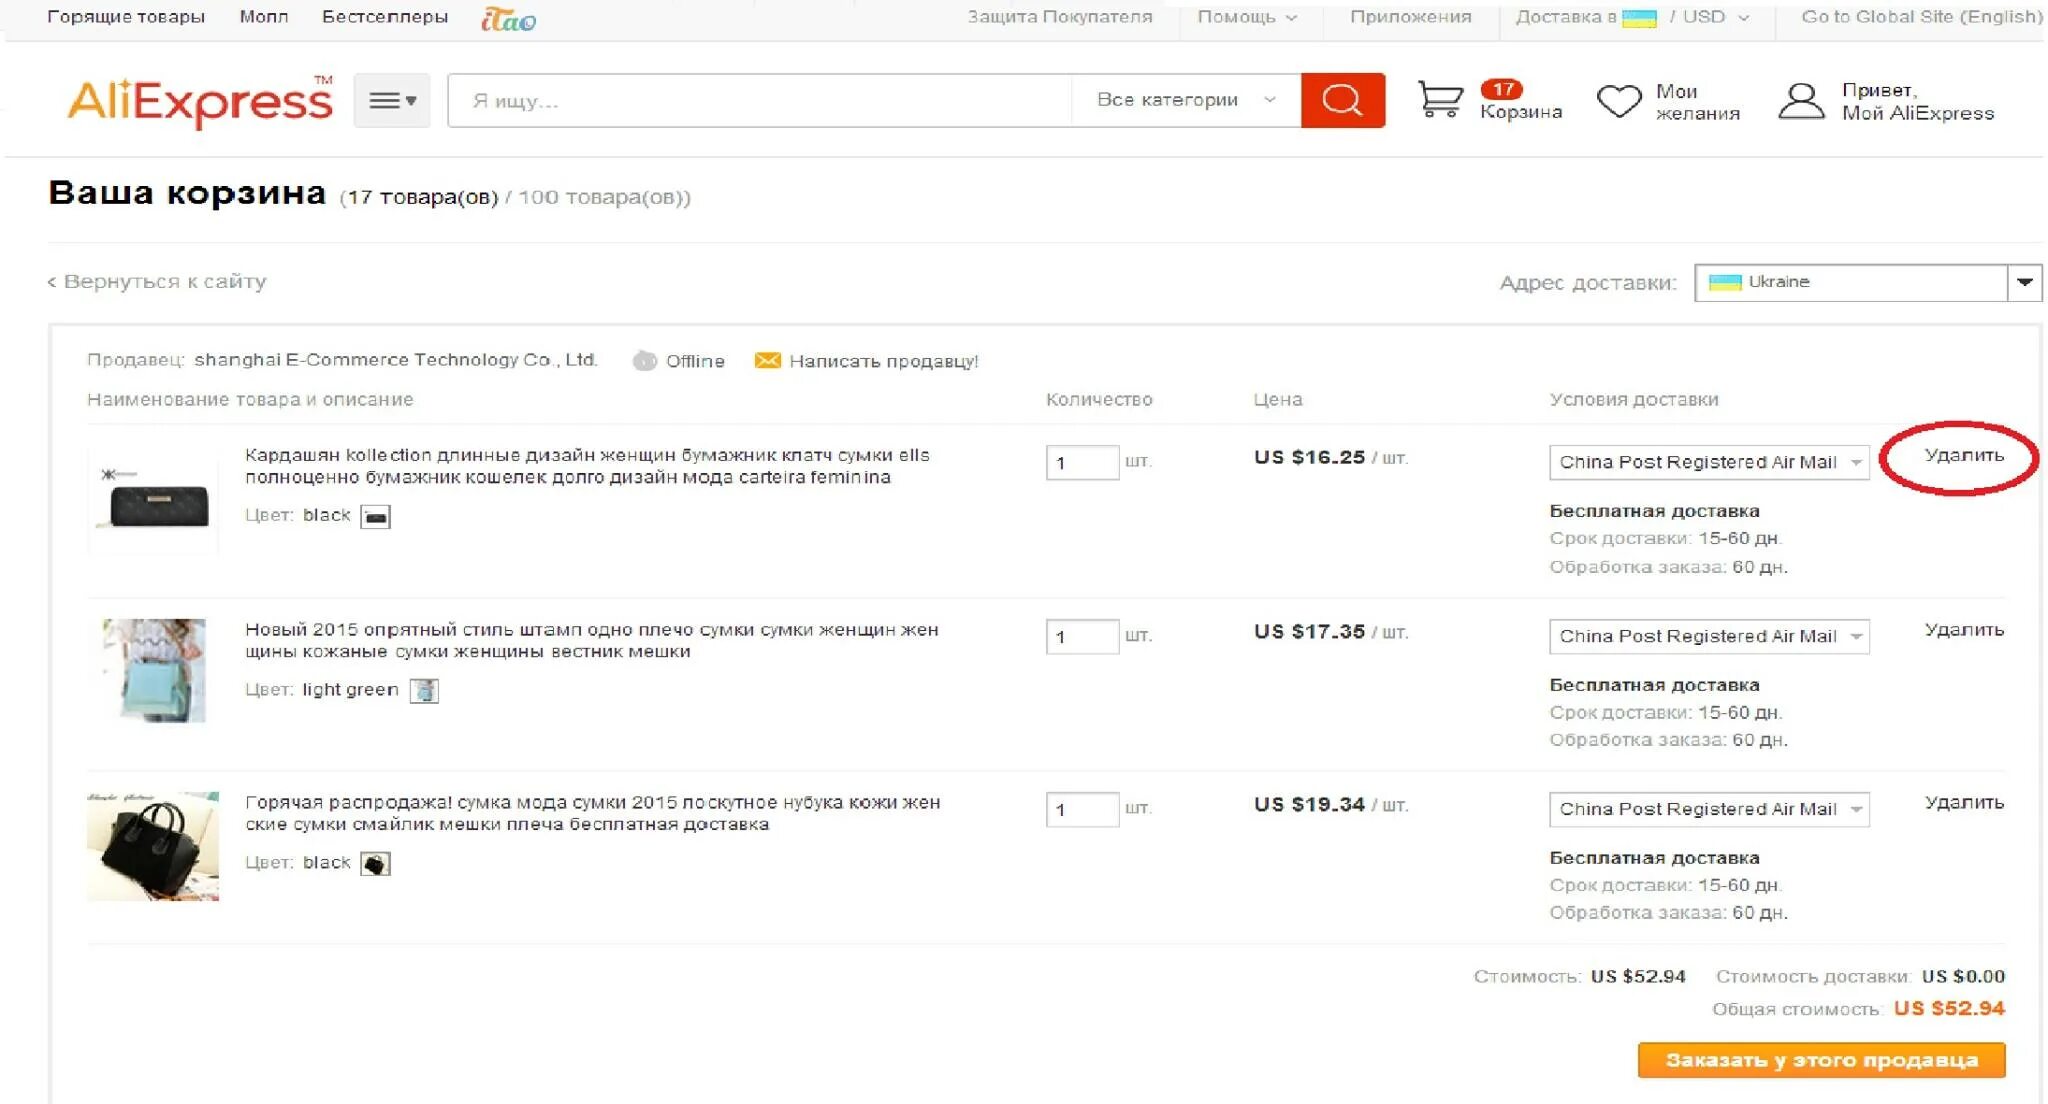Expand the Все категории dropdown
Screen dimensions: 2048x1104
pyautogui.click(x=1185, y=100)
